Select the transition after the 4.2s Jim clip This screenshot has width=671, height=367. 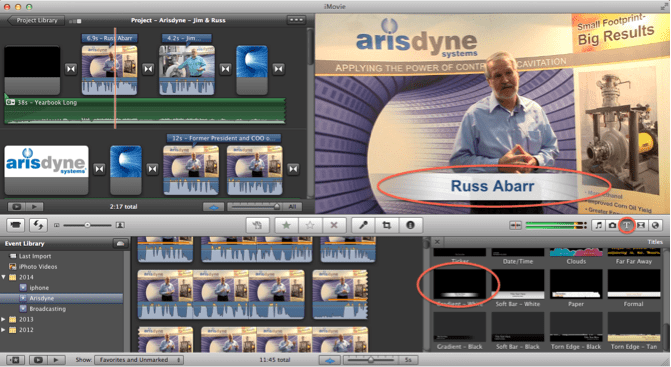[226, 69]
